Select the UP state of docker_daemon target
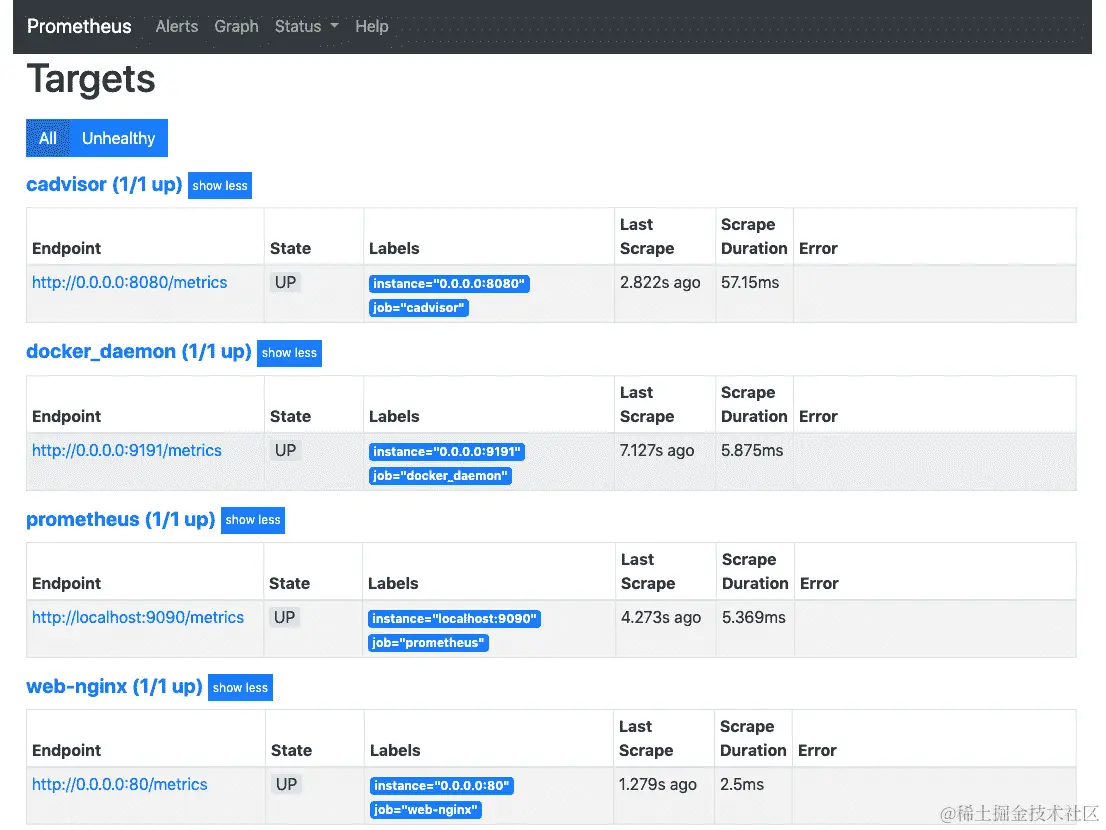Screen dimensions: 1106x830 (x=286, y=450)
